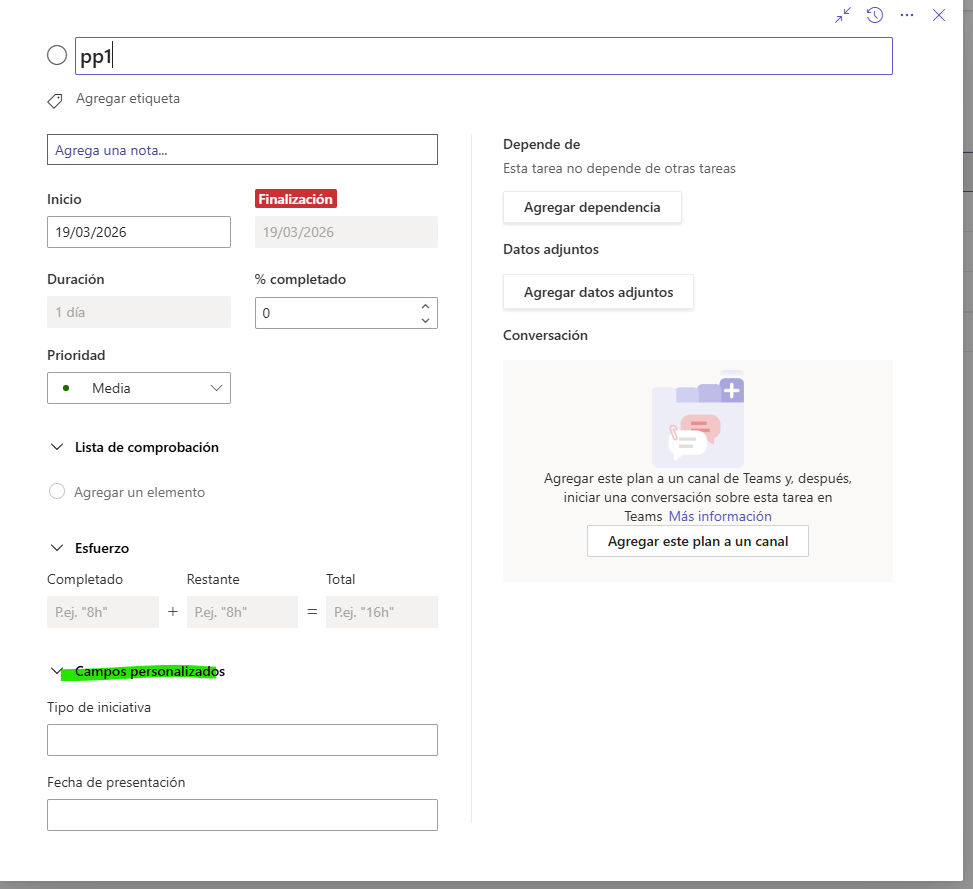
Task: Click the 'Agrega una nota' field
Action: point(242,150)
